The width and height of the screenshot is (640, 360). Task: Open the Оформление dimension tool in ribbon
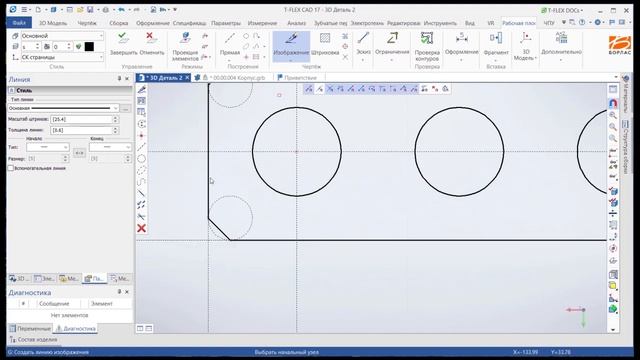click(462, 46)
